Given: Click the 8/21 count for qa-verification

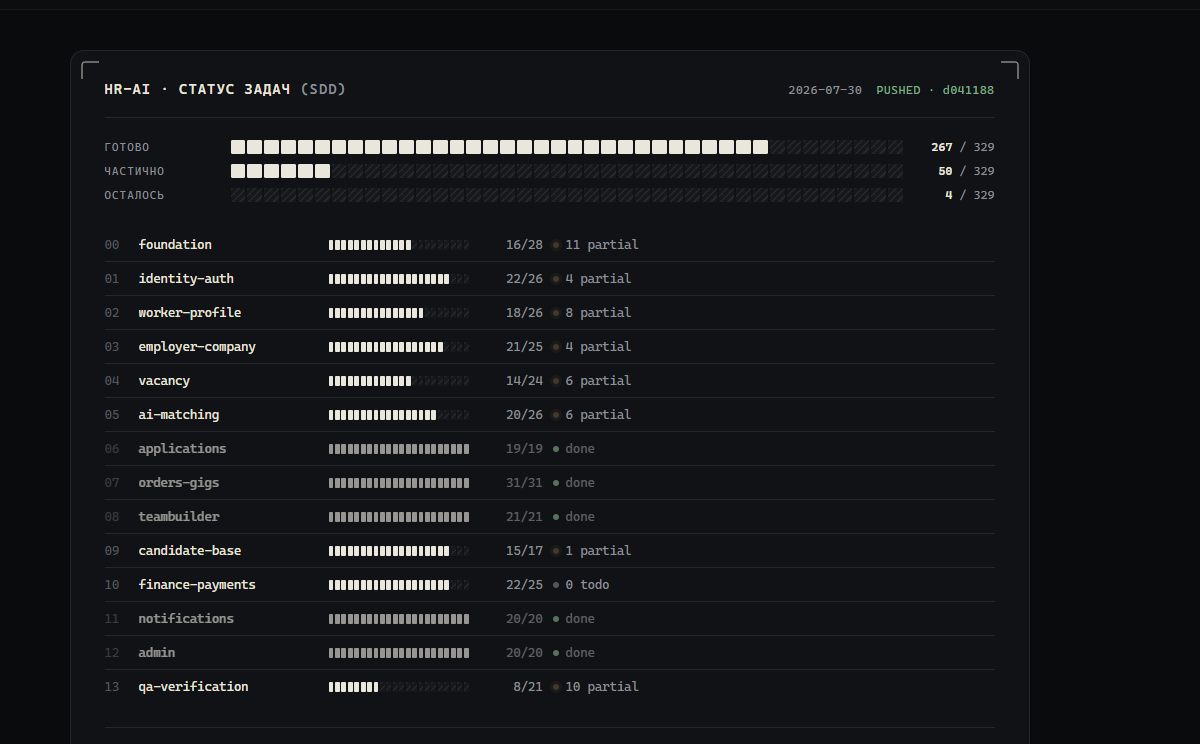Looking at the screenshot, I should (528, 687).
